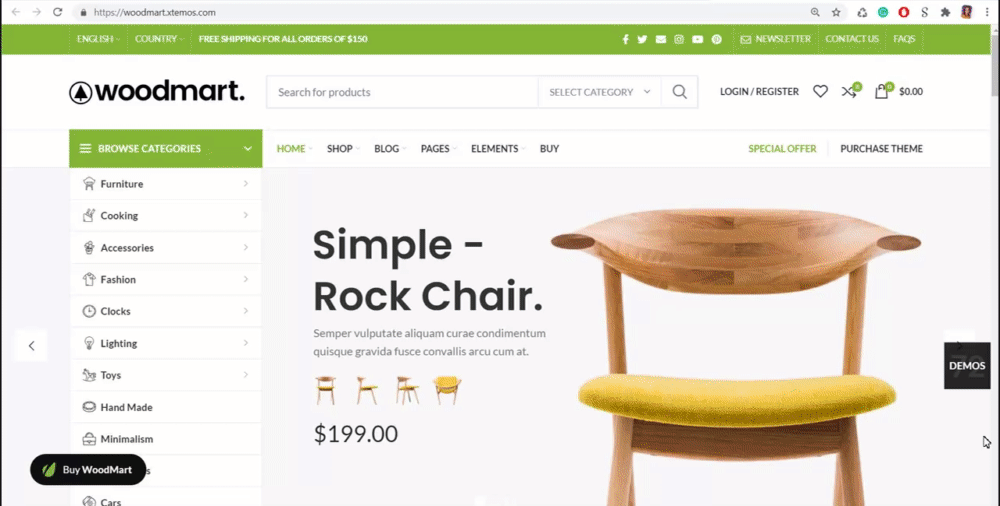Open the Pinterest social icon

[717, 39]
